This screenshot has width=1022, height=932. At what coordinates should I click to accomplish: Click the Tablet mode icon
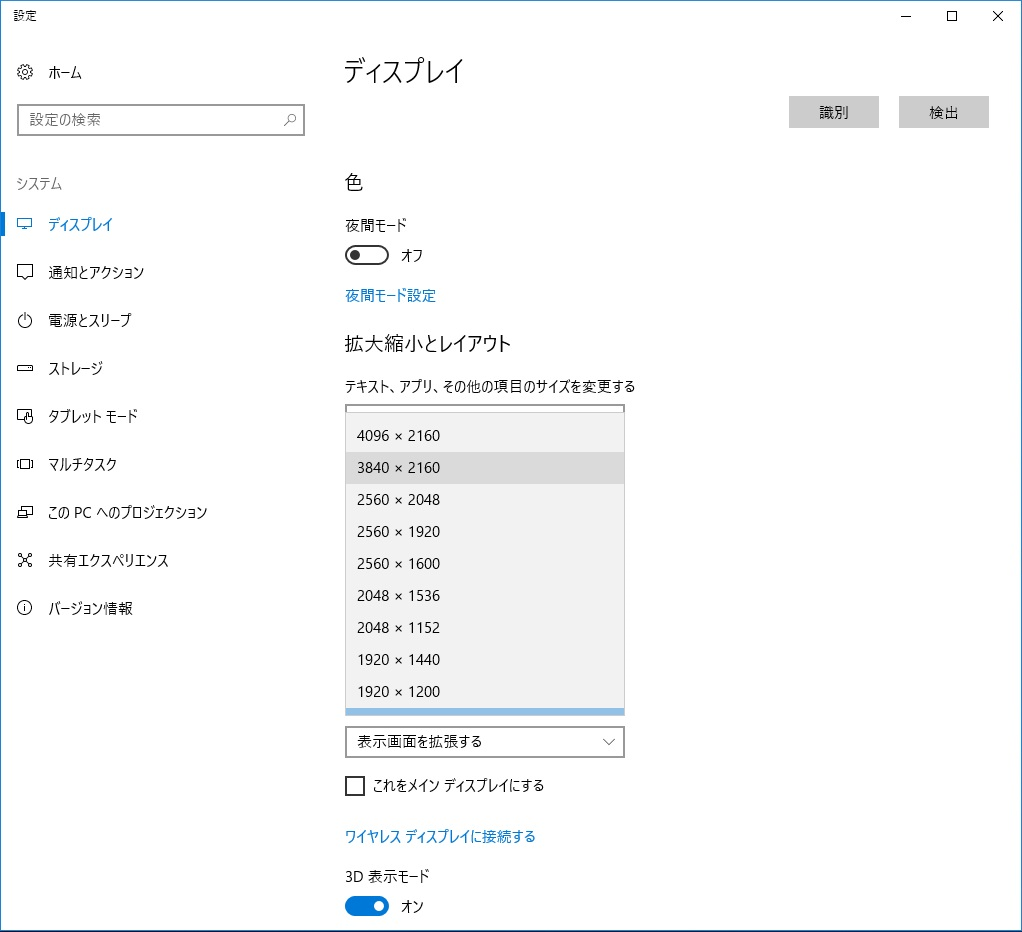tap(26, 417)
